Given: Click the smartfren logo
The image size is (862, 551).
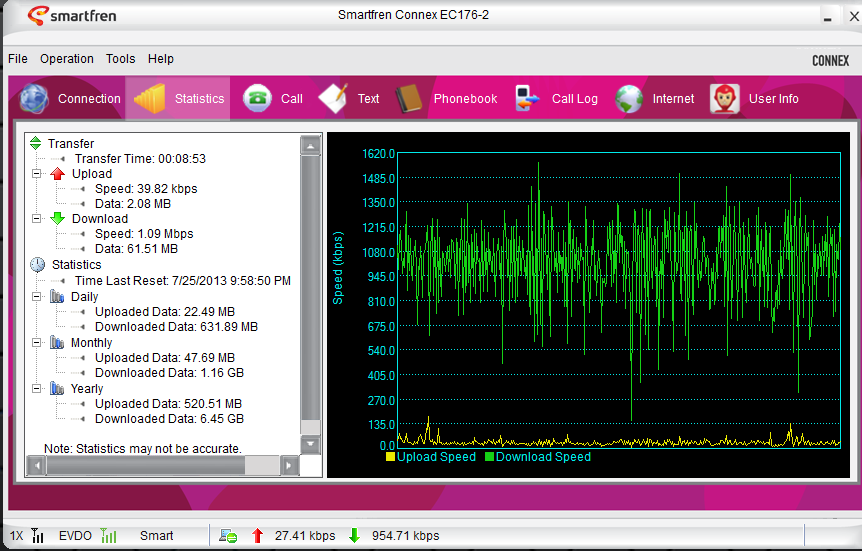Looking at the screenshot, I should click(x=71, y=15).
